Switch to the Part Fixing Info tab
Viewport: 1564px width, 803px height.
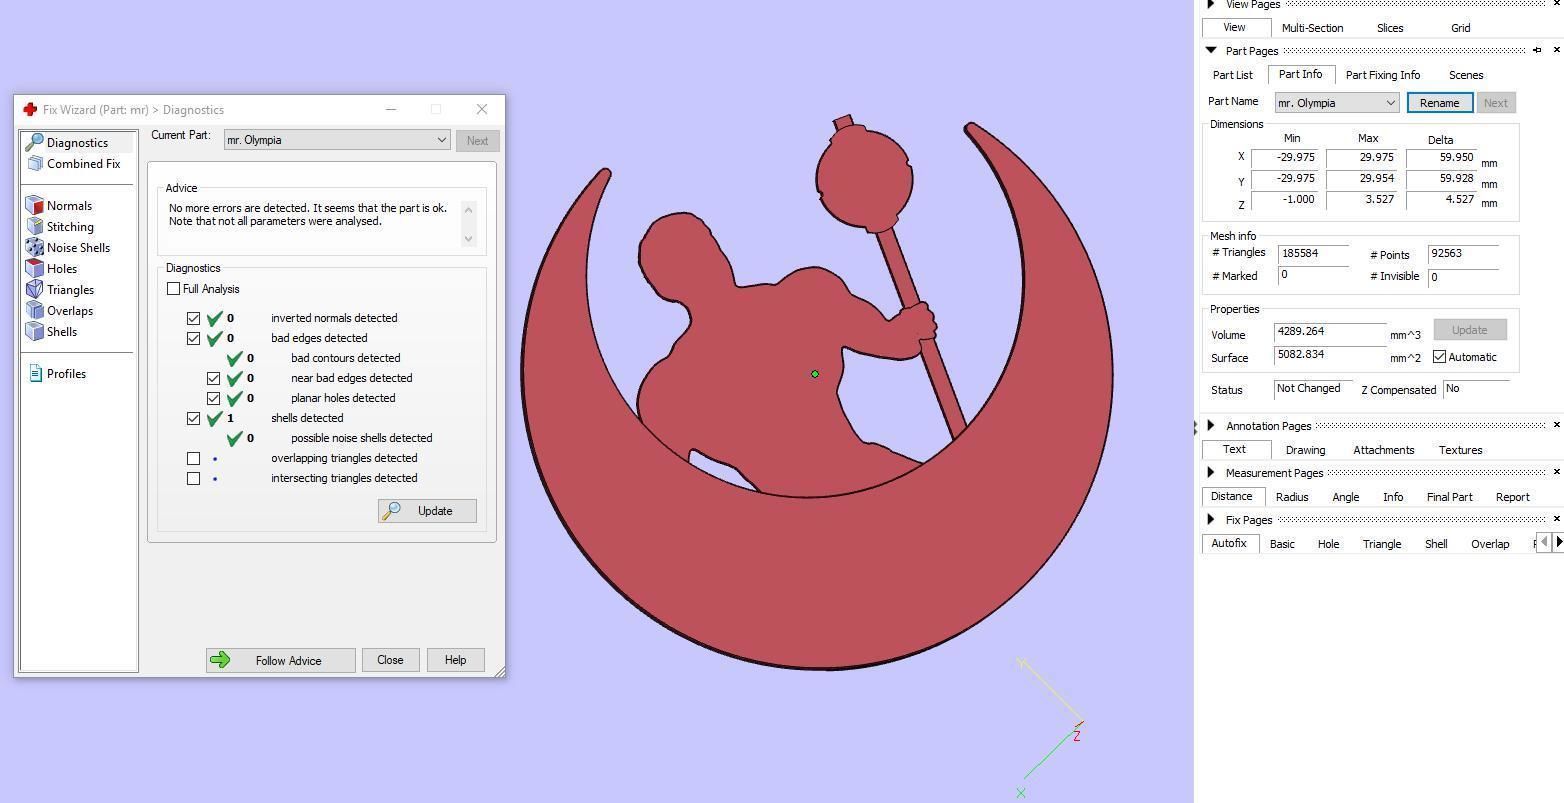tap(1383, 75)
